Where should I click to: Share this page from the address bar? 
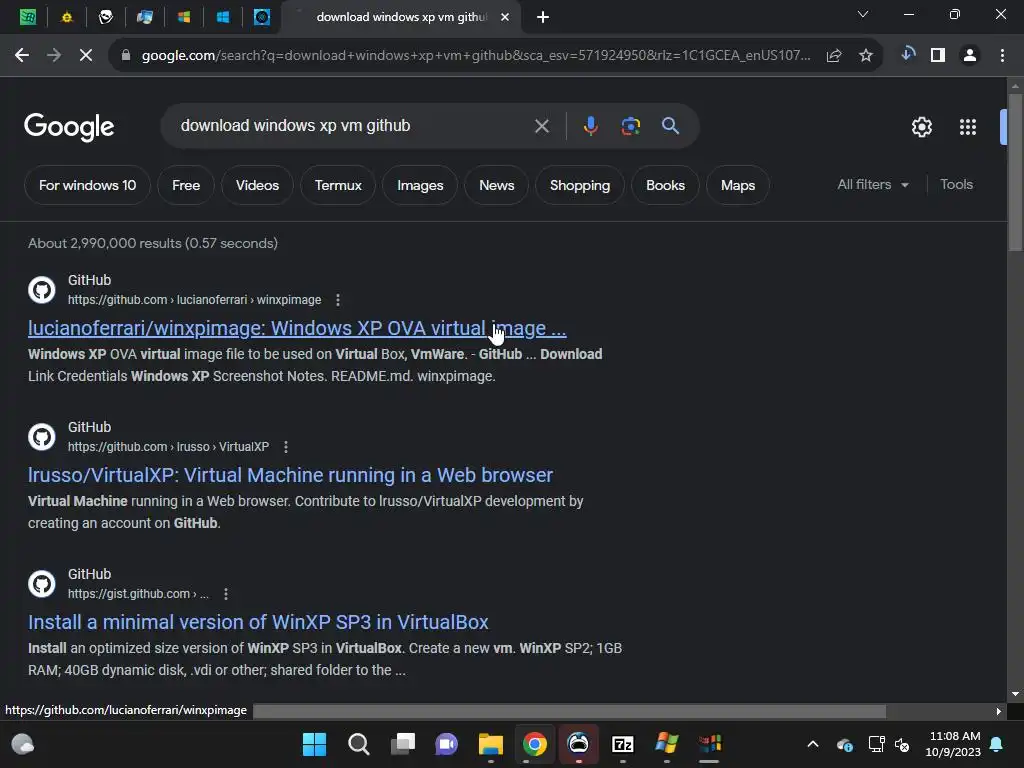coord(834,56)
